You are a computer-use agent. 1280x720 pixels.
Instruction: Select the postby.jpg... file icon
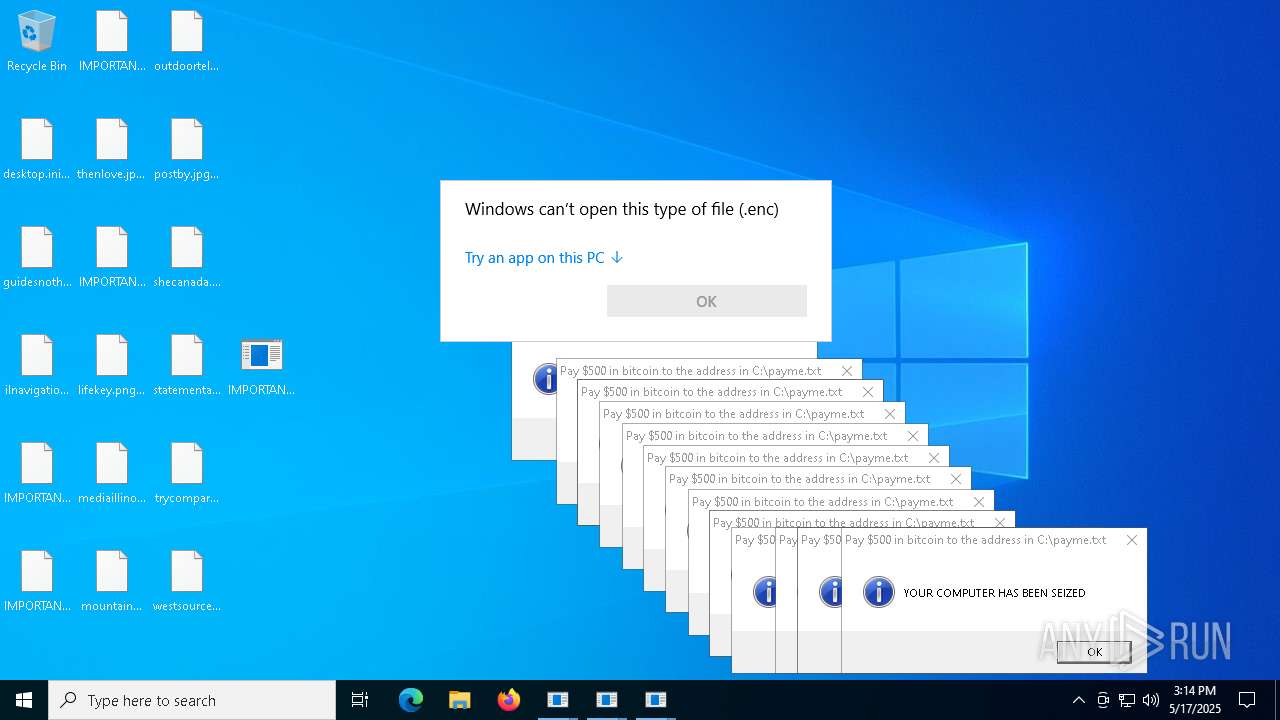(x=187, y=150)
